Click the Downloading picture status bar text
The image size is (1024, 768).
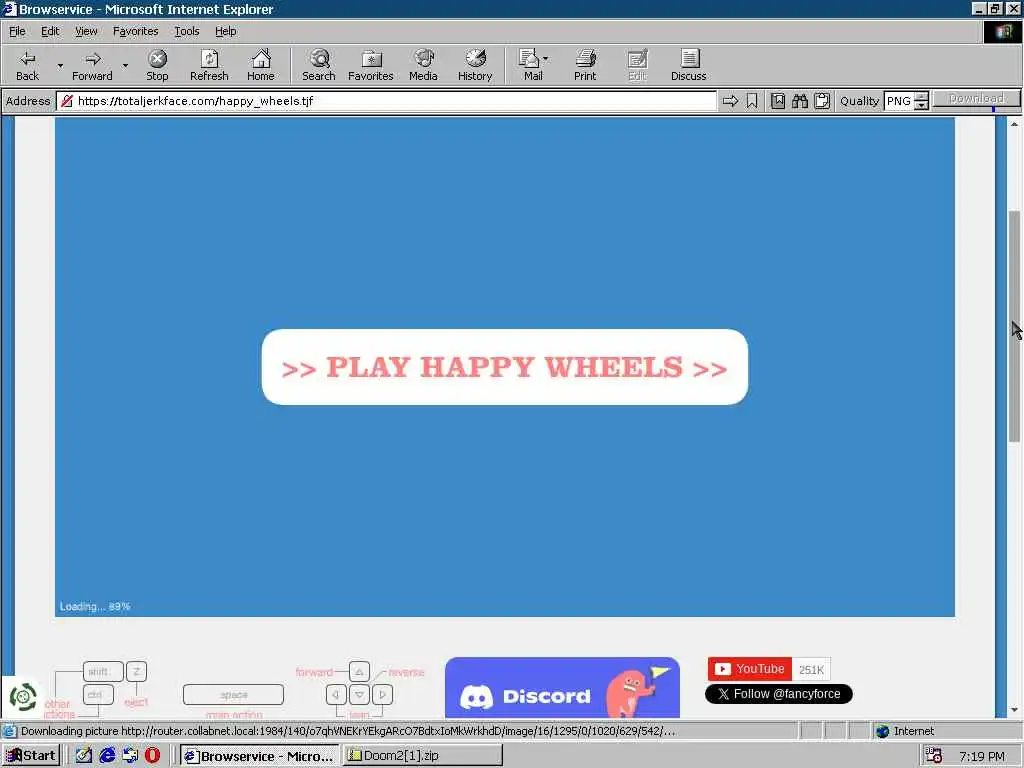pyautogui.click(x=348, y=731)
